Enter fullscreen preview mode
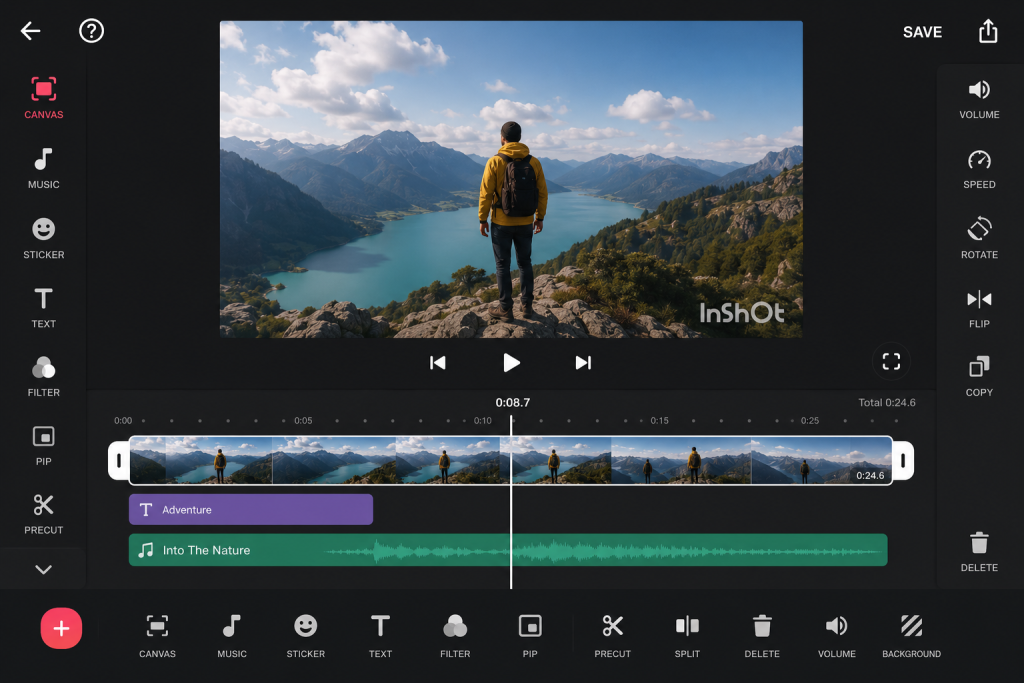This screenshot has width=1024, height=683. tap(891, 362)
